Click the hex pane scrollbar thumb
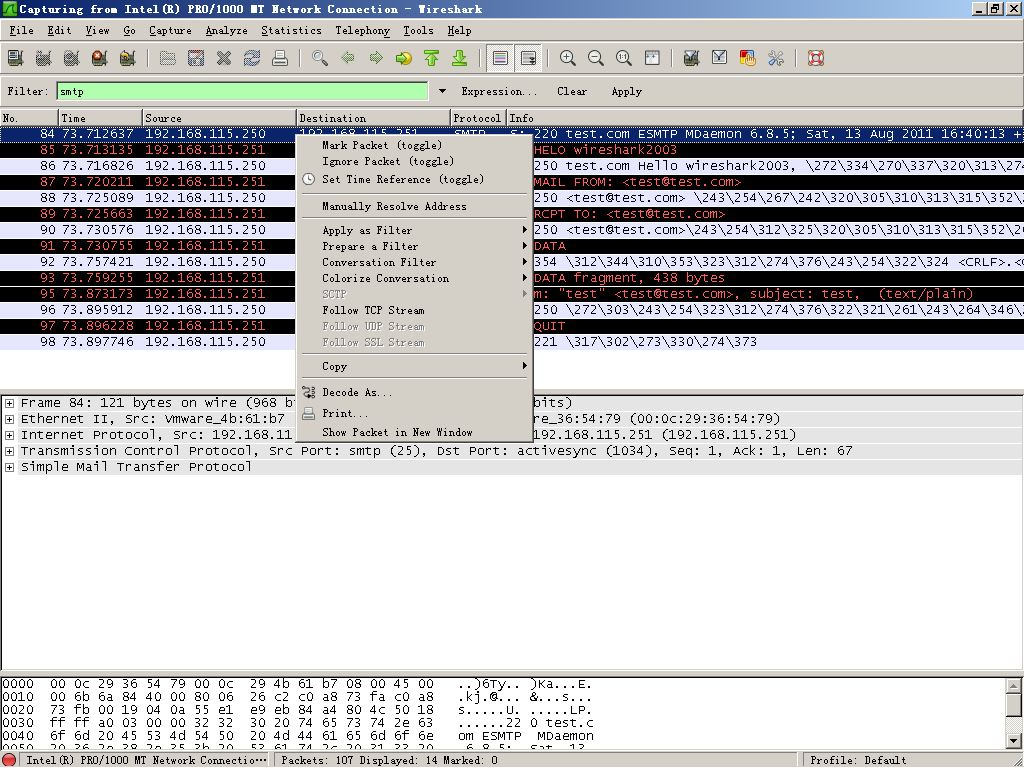The height and width of the screenshot is (768, 1024). point(1014,705)
